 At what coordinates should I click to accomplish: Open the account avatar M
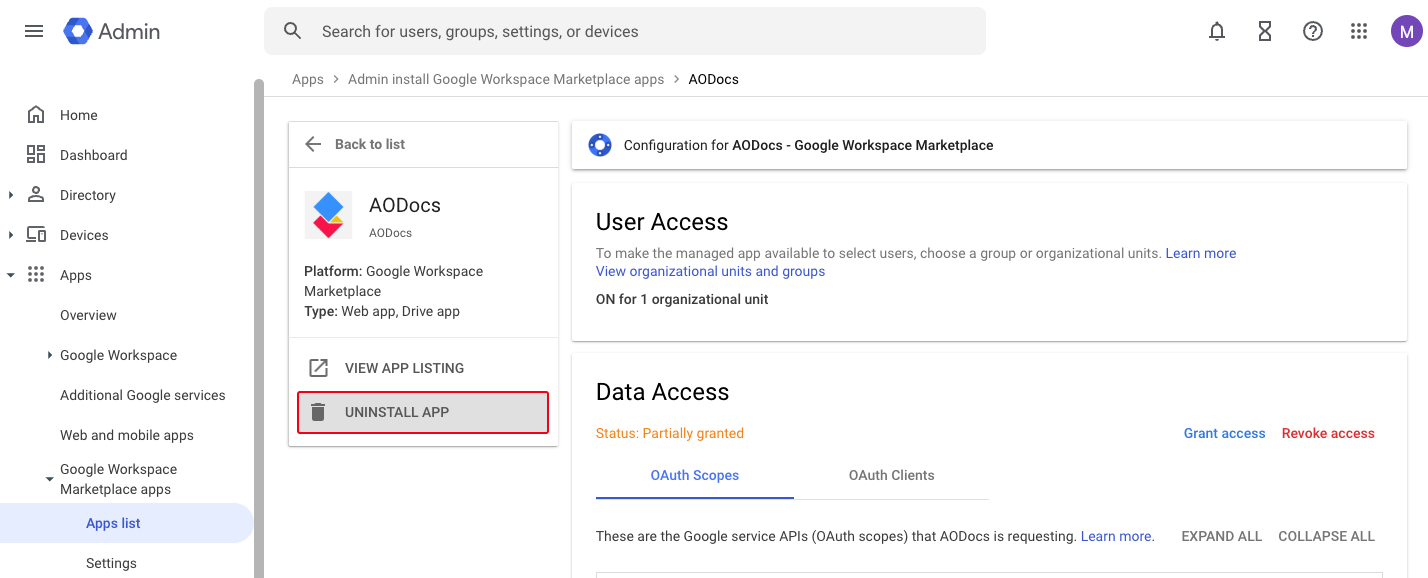1407,31
